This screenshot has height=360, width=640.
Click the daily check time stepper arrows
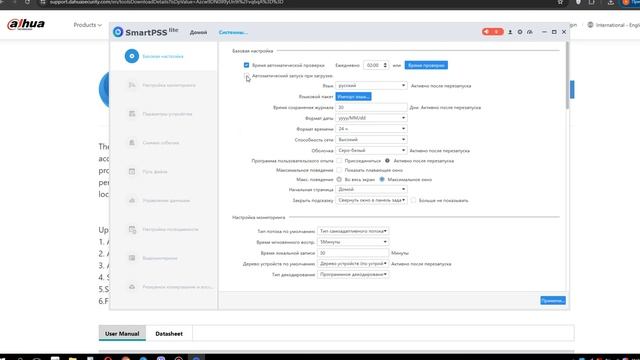(385, 65)
